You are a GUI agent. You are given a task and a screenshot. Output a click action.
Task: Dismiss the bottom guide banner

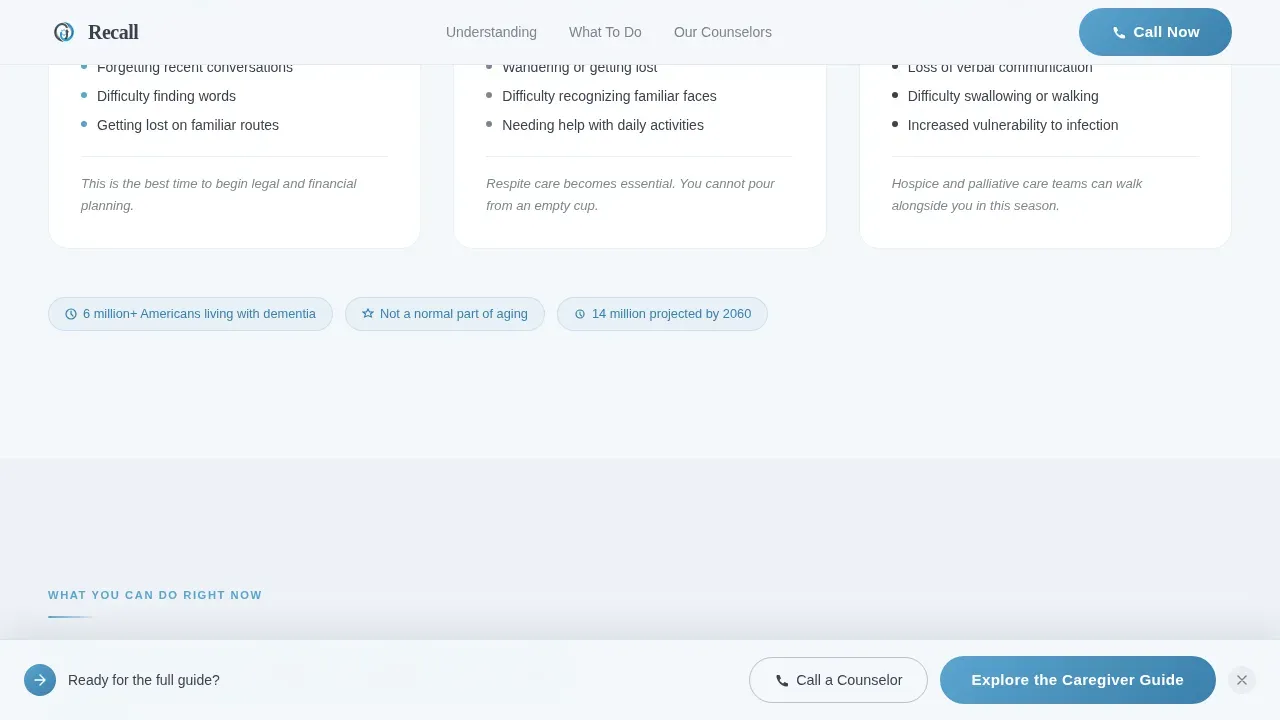pyautogui.click(x=1242, y=680)
